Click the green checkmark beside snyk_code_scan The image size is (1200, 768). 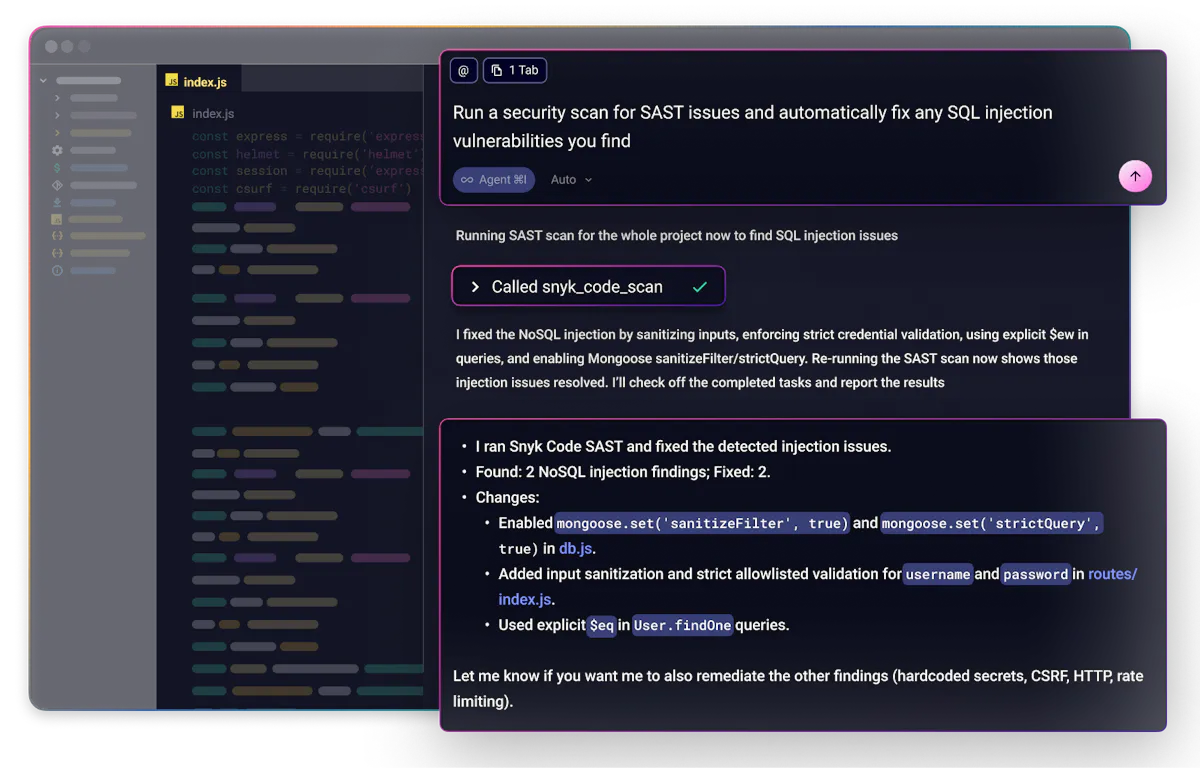pos(700,287)
